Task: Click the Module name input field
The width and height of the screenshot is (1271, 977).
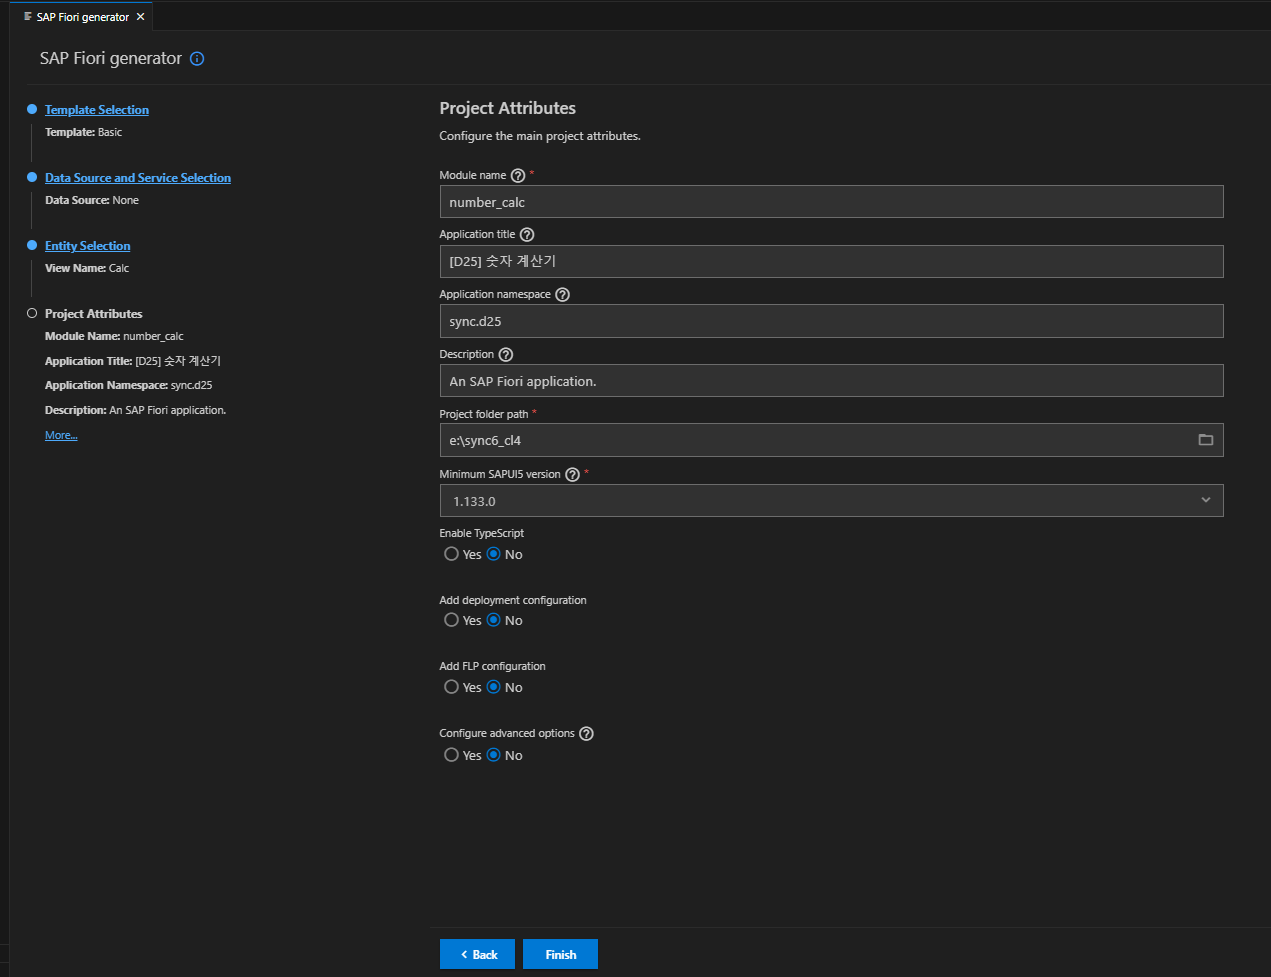Action: click(x=831, y=202)
